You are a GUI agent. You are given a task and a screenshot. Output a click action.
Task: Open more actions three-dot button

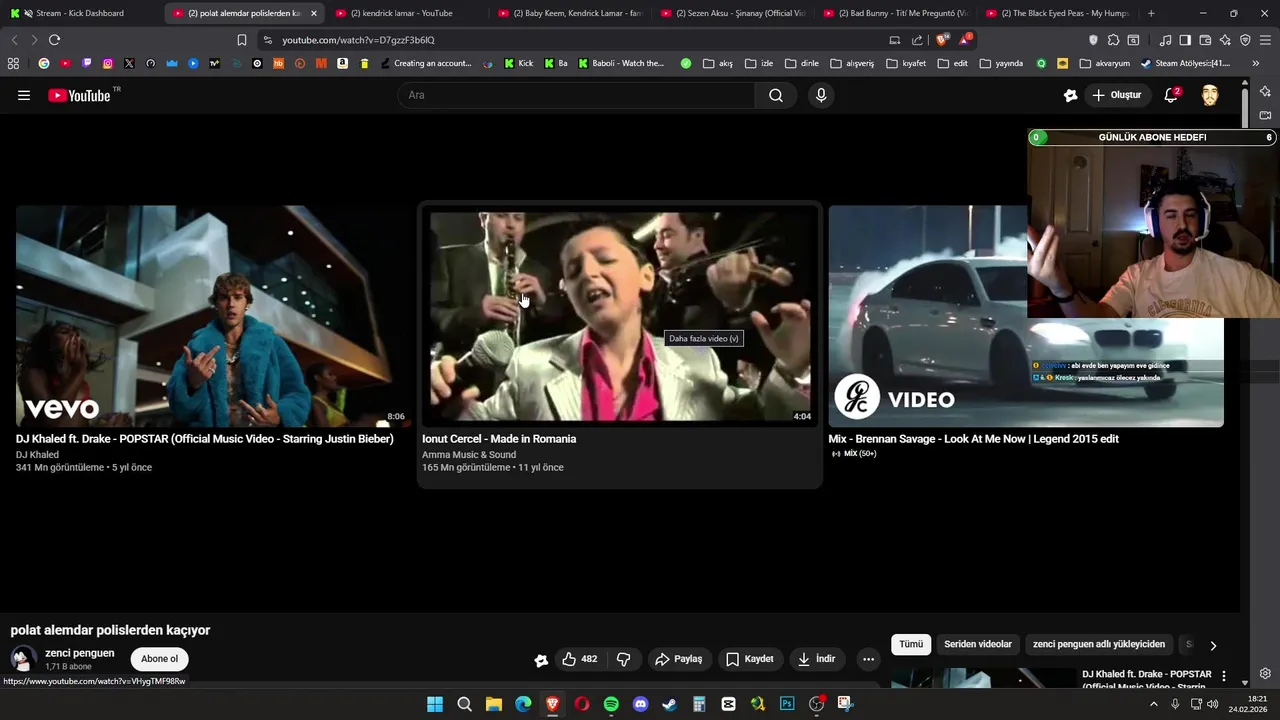coord(868,659)
